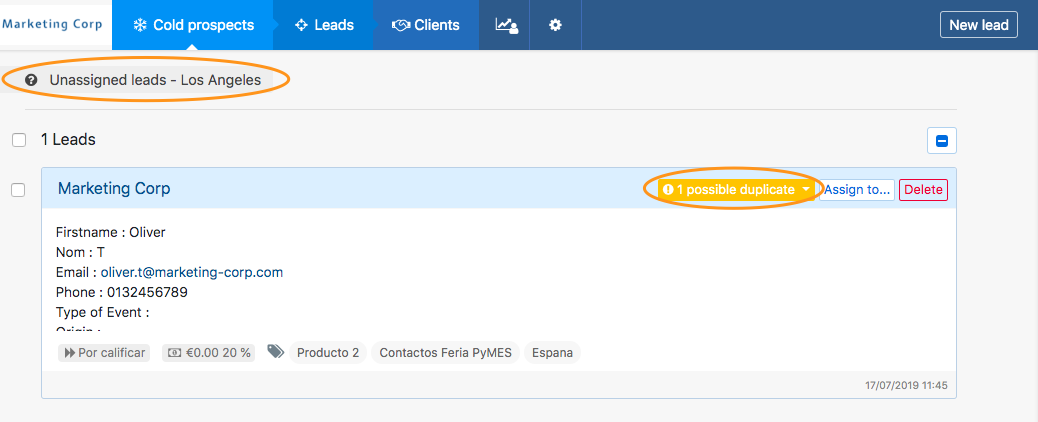This screenshot has width=1038, height=422.
Task: Click the tags icon
Action: (x=275, y=351)
